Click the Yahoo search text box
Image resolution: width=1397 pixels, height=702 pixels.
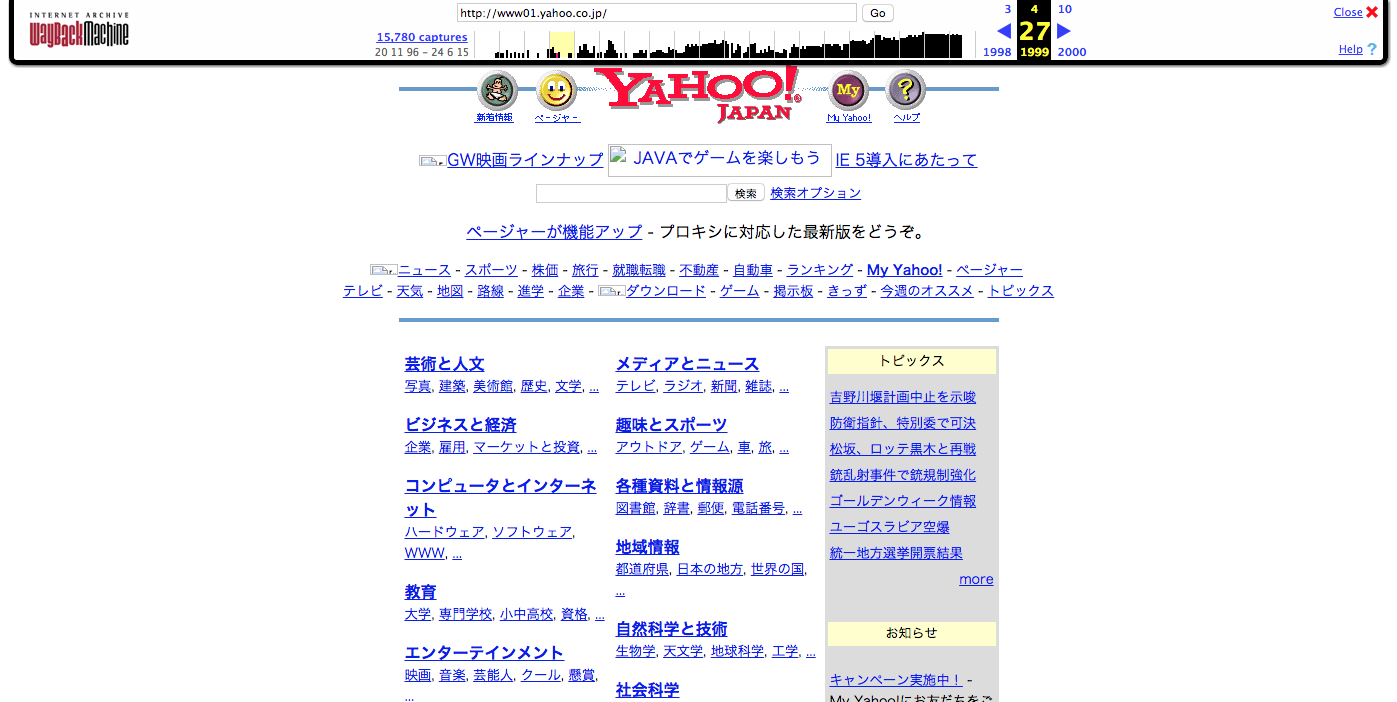click(631, 193)
